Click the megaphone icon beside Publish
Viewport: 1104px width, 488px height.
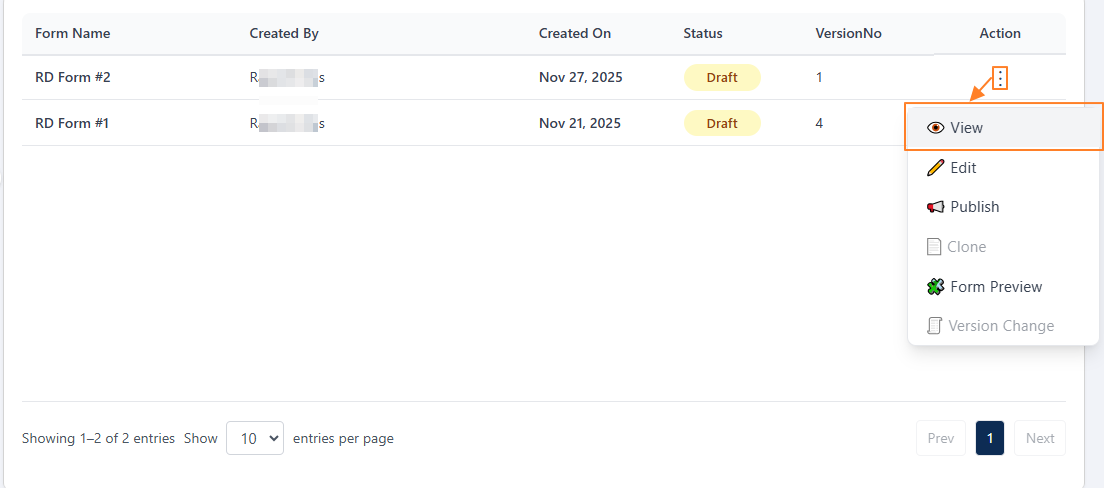coord(935,207)
